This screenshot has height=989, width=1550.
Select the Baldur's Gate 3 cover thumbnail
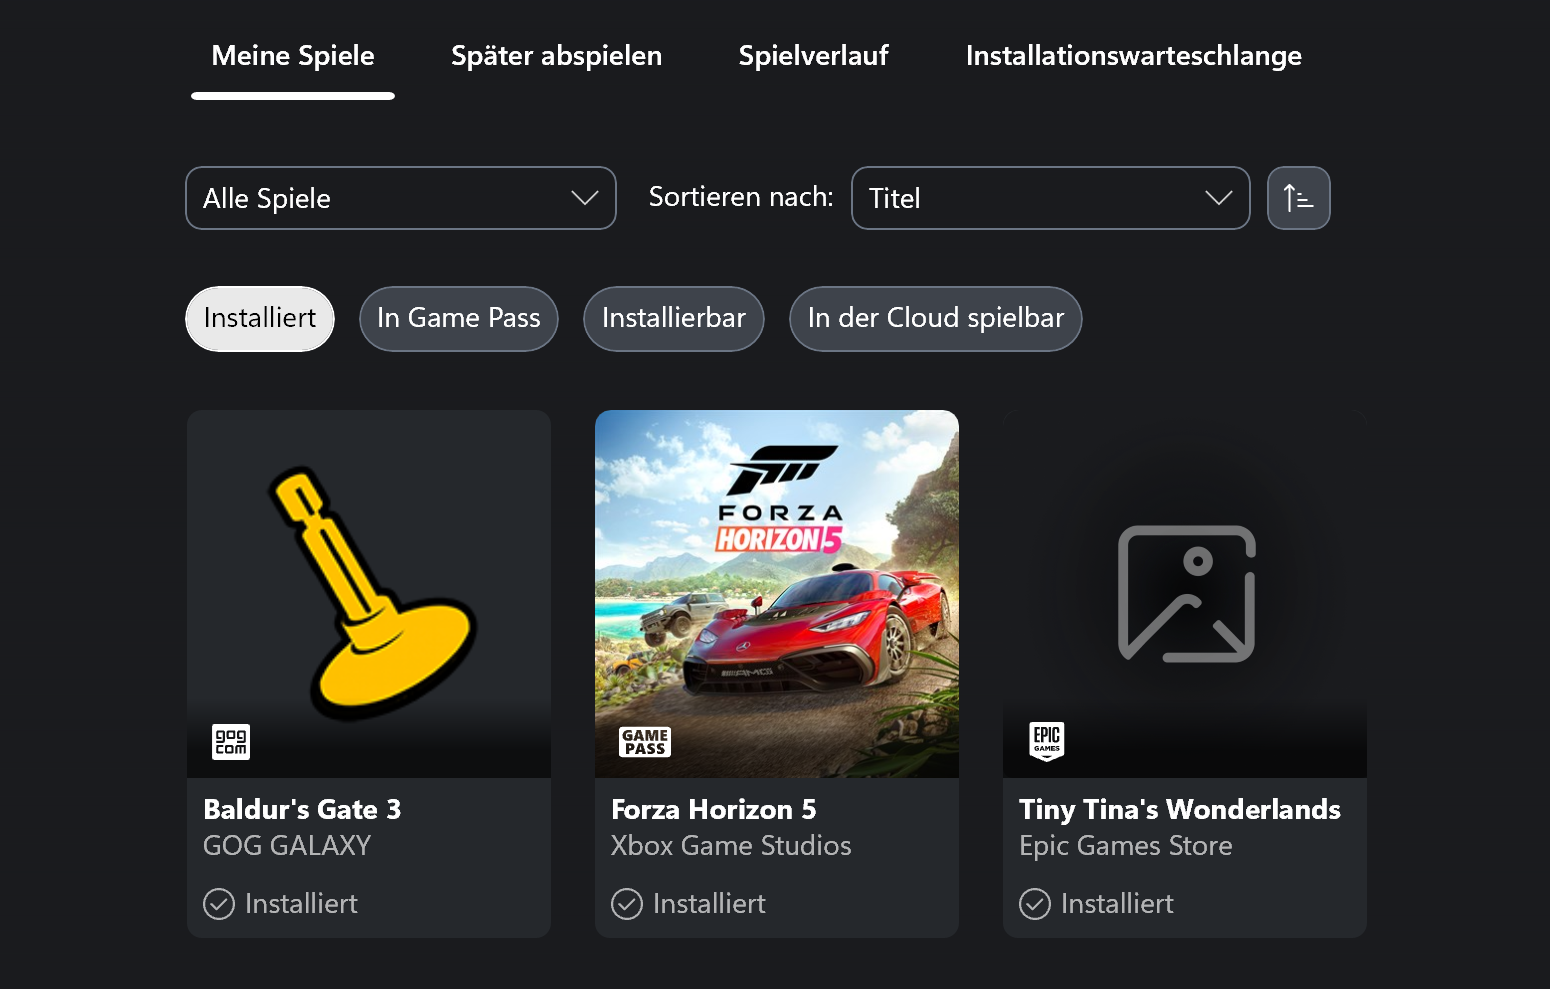(369, 594)
